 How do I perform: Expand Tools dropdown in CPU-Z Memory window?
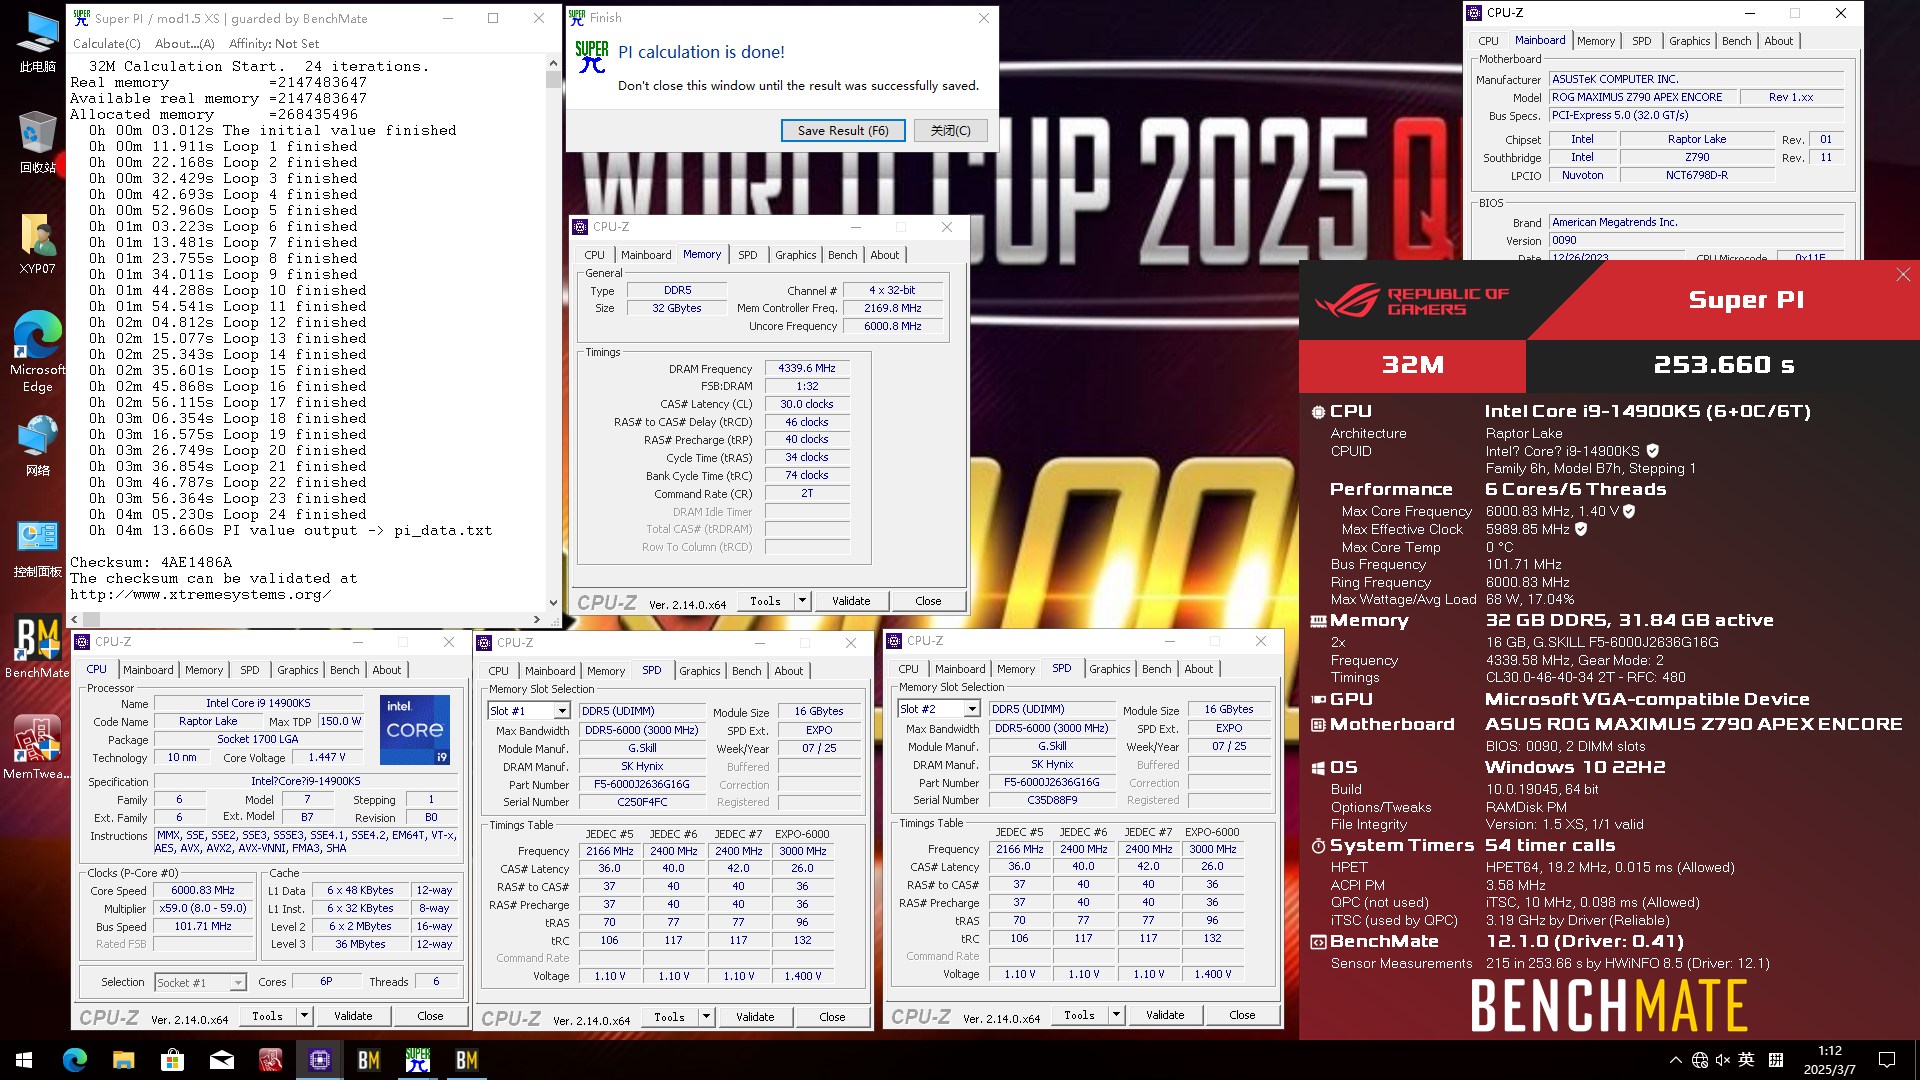click(x=802, y=601)
